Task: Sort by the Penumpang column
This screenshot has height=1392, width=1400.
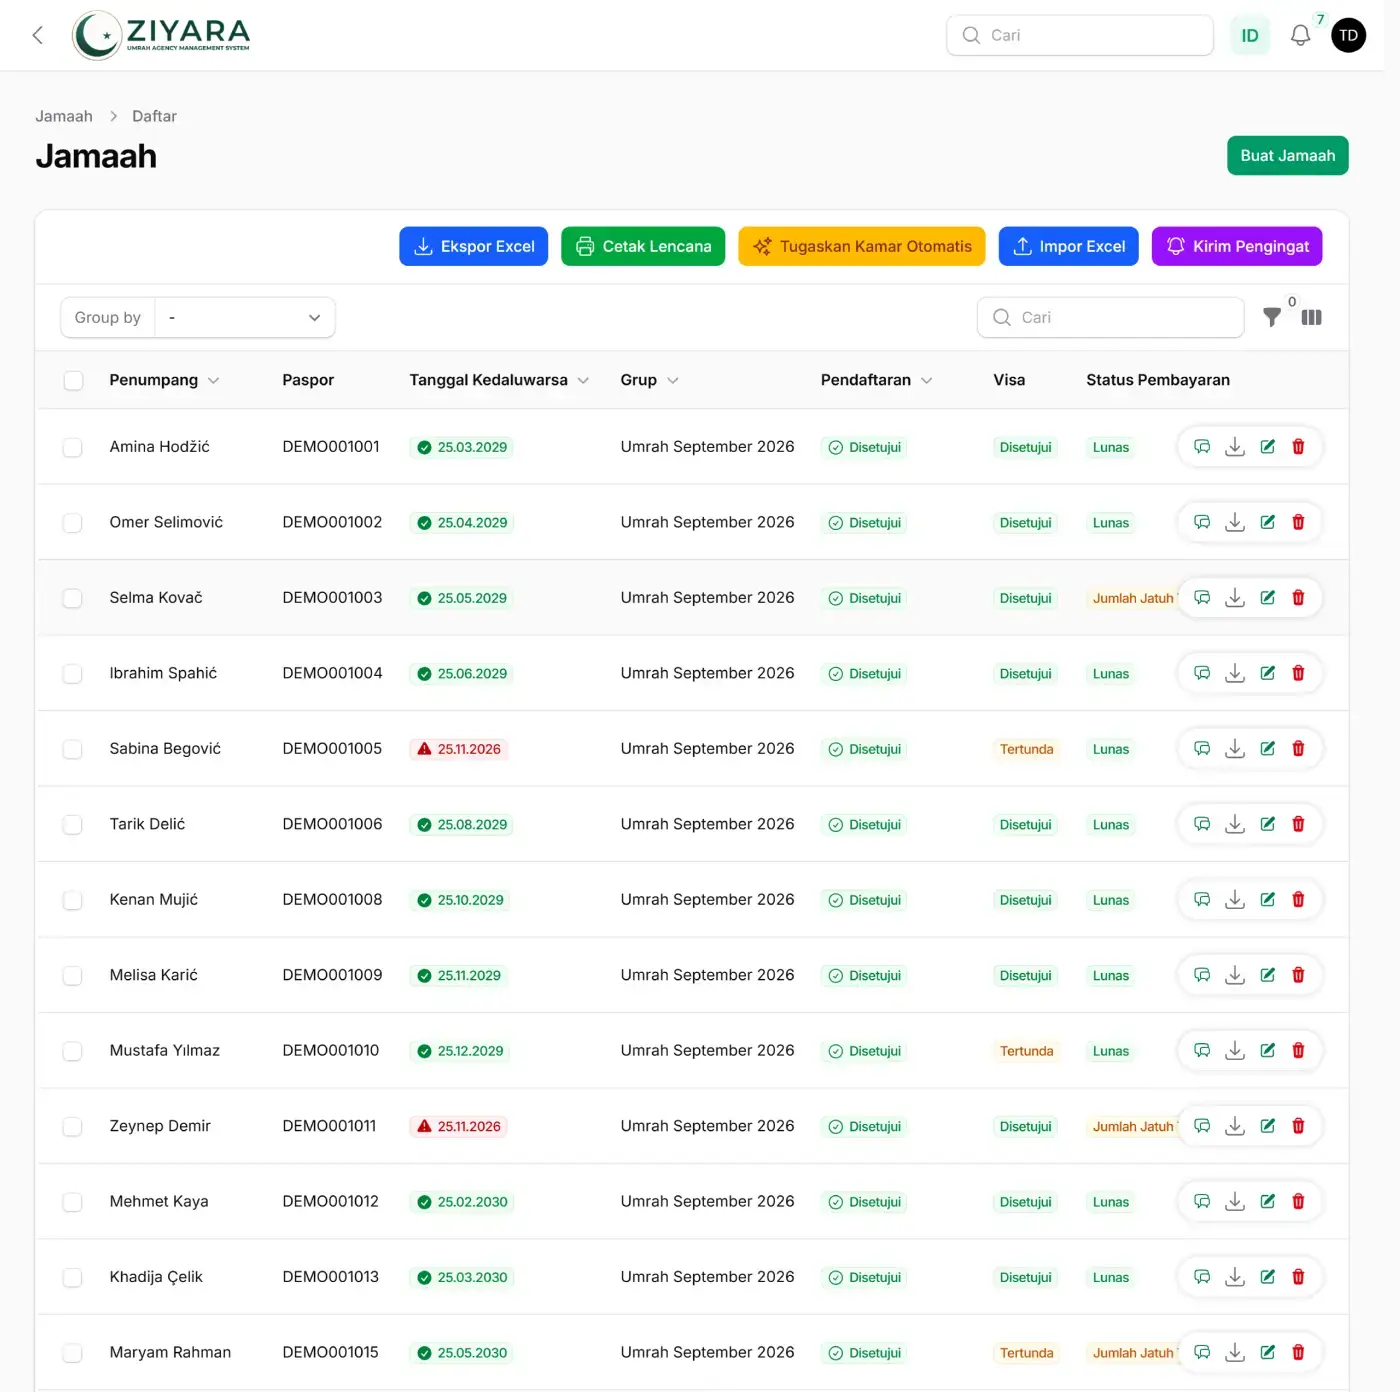Action: coord(164,380)
